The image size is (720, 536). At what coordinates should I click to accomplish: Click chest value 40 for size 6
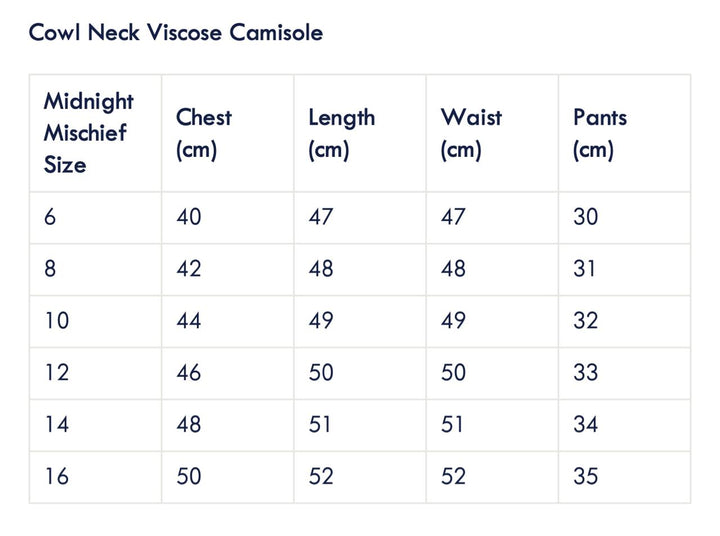point(188,217)
